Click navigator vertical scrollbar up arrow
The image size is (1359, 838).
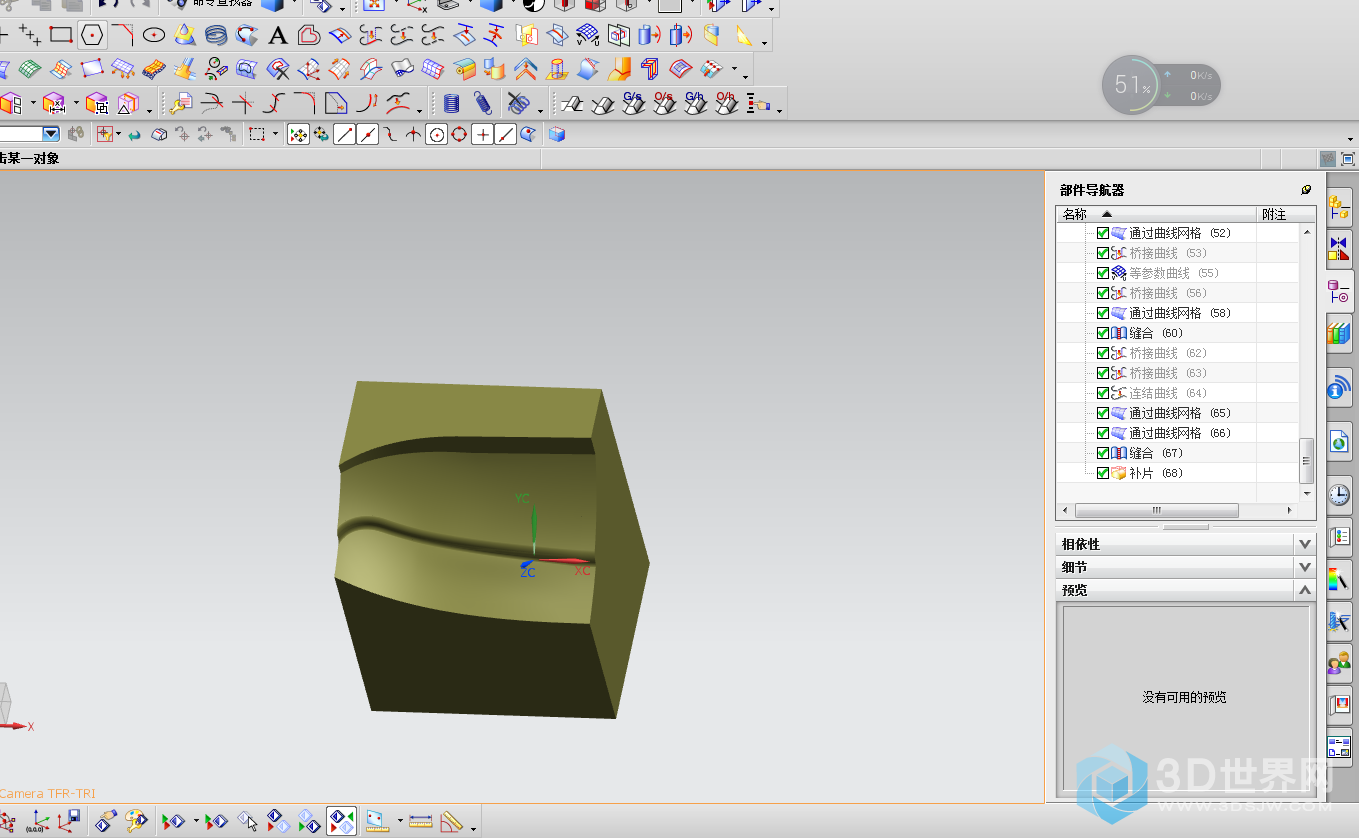[1306, 232]
